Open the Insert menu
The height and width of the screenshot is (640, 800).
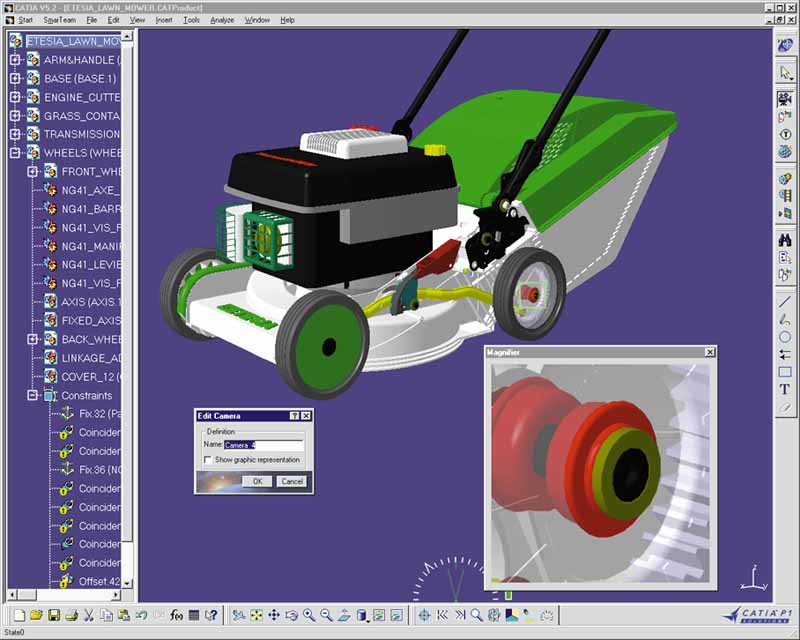point(164,20)
